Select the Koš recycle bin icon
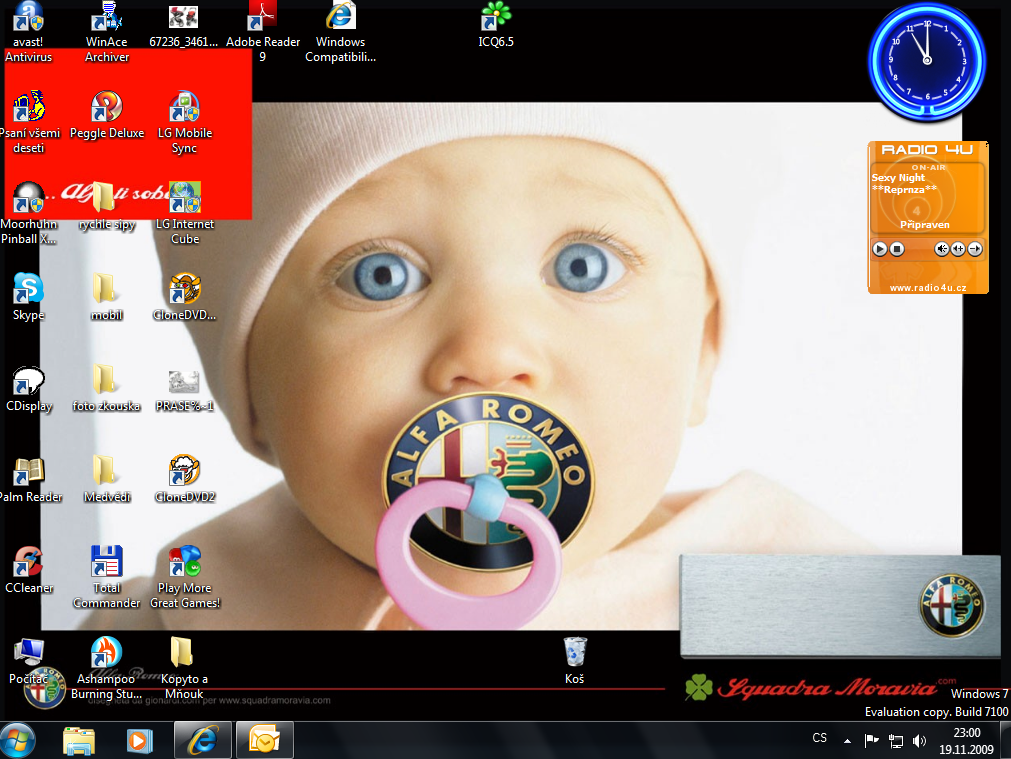The width and height of the screenshot is (1011, 759). click(x=574, y=652)
